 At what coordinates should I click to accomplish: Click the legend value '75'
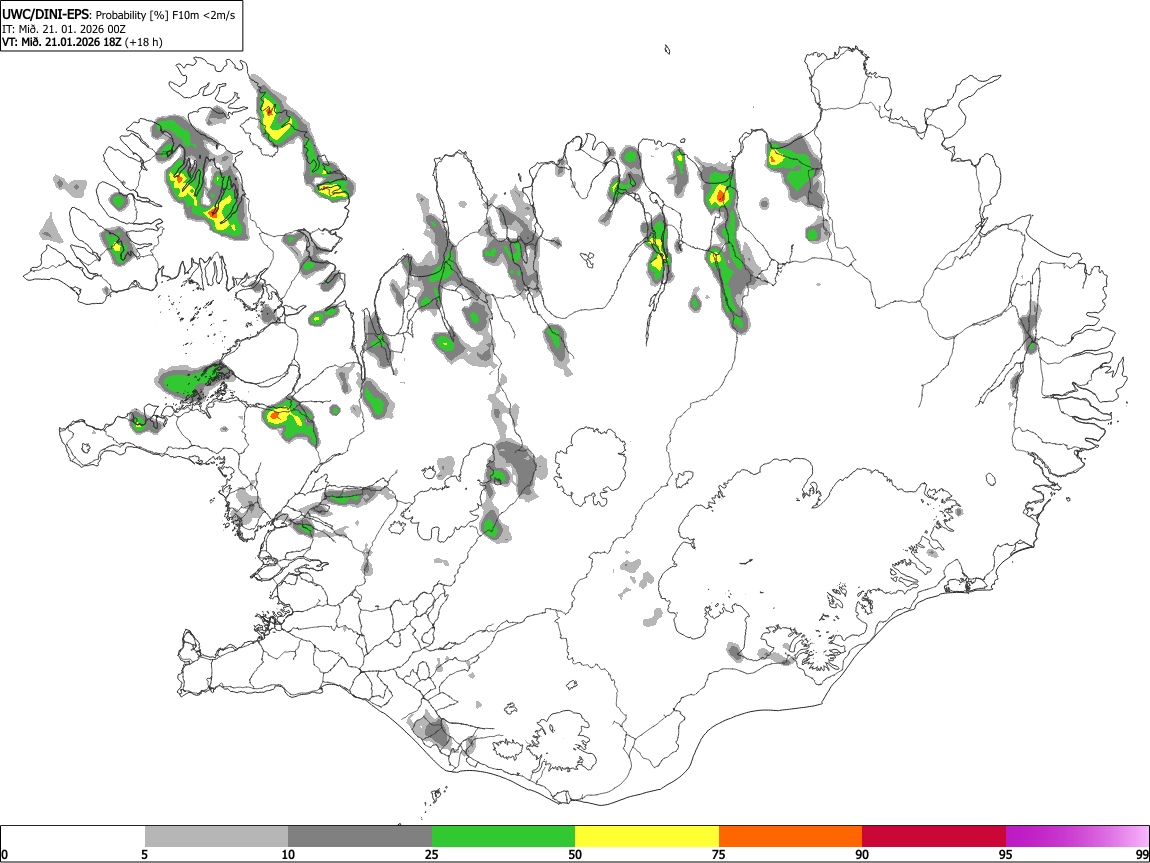tap(719, 854)
